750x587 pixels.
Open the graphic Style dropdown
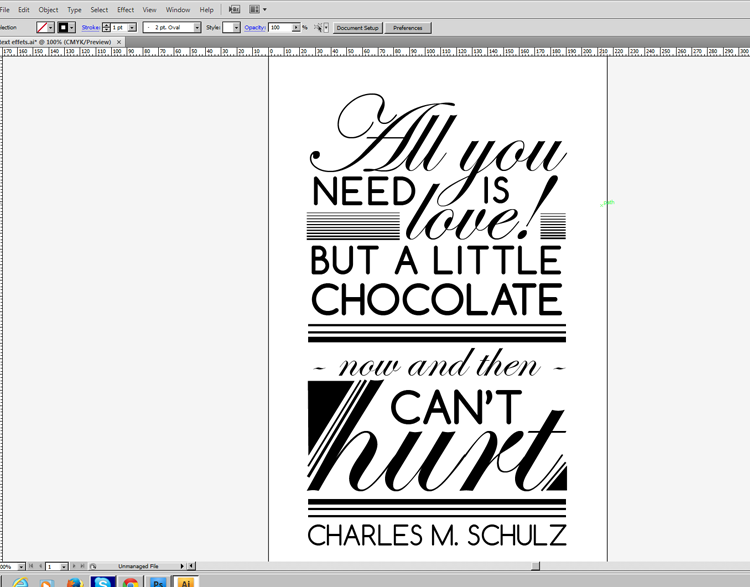(236, 28)
